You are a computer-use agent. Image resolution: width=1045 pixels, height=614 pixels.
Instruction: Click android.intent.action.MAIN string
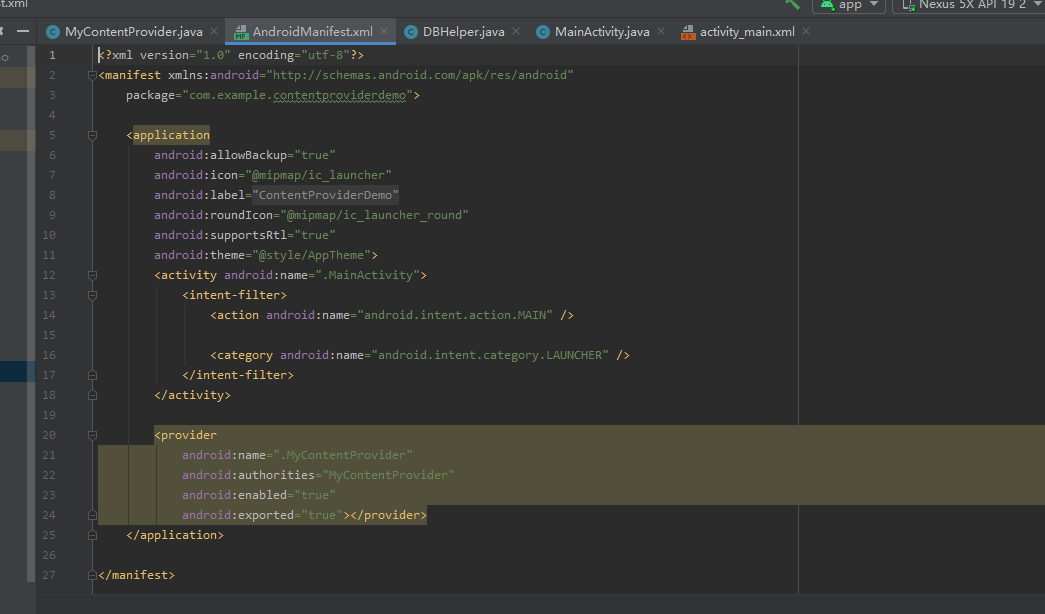tap(455, 315)
